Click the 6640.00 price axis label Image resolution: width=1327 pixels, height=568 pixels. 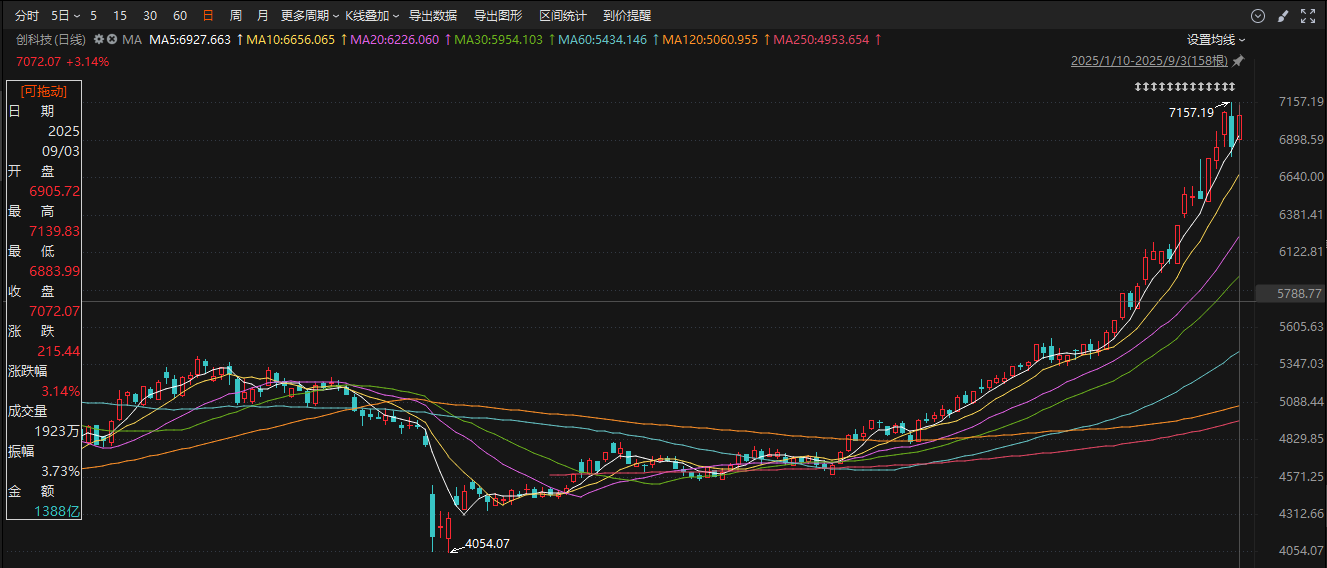click(x=1301, y=177)
